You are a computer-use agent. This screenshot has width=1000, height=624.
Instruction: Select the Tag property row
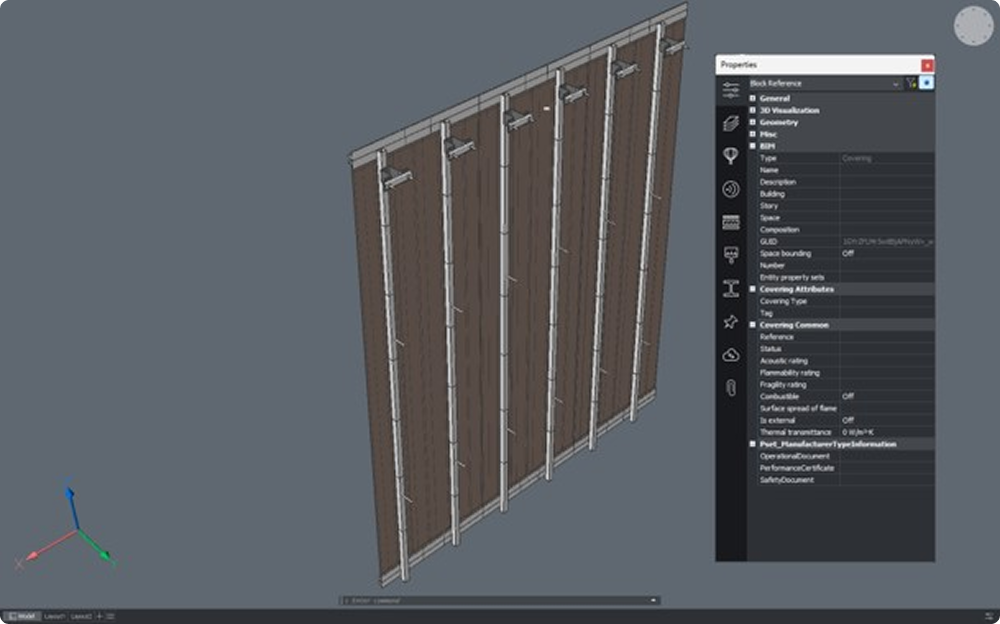pyautogui.click(x=846, y=313)
